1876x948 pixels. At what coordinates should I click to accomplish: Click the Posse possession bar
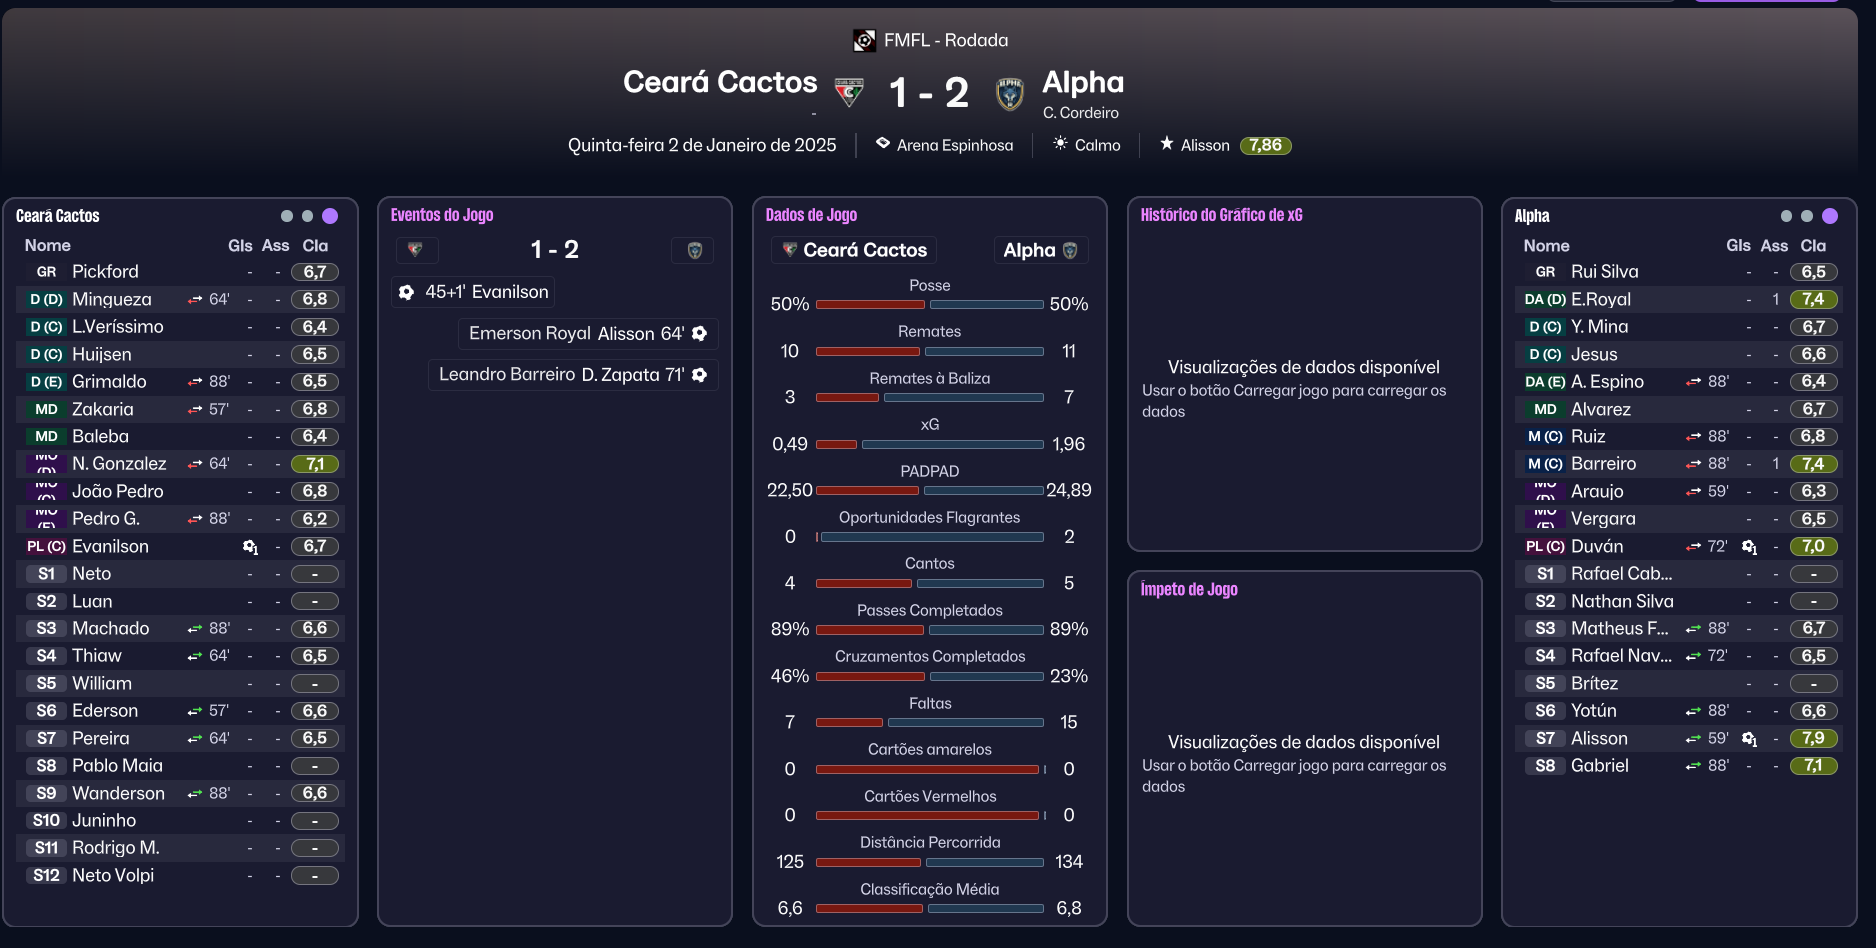(929, 304)
